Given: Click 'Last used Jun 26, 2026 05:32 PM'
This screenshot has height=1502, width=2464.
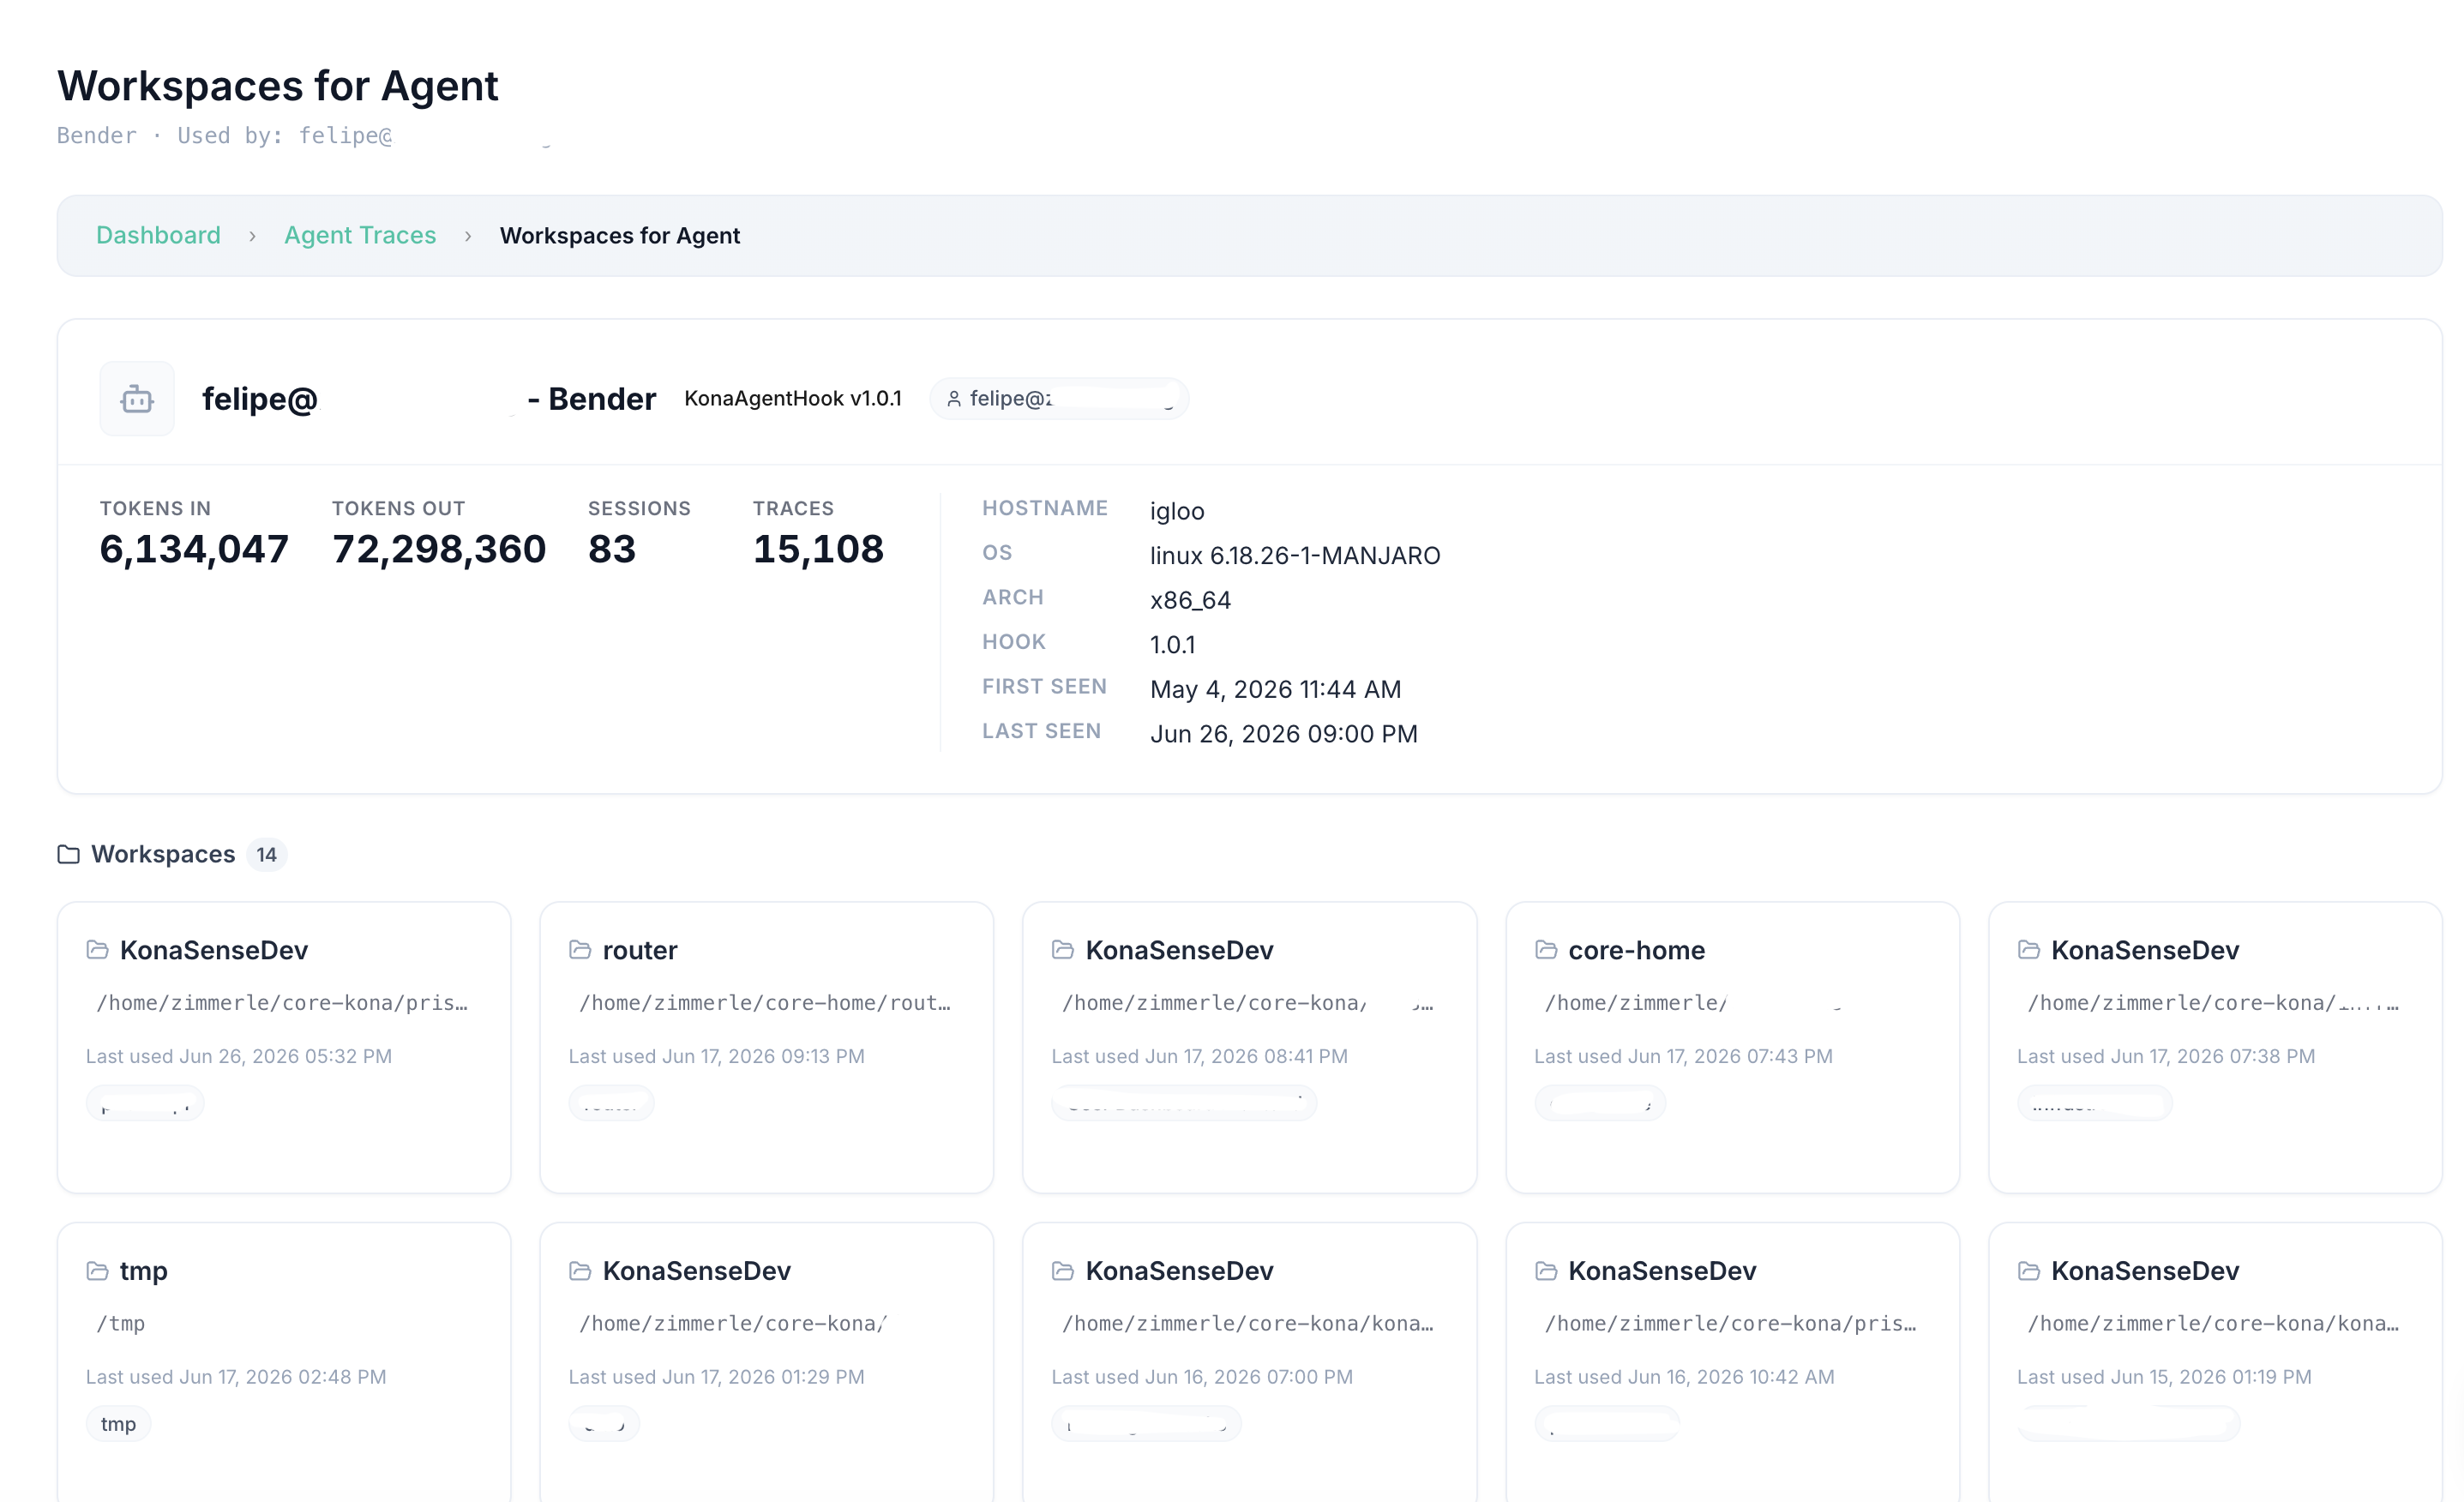Looking at the screenshot, I should tap(239, 1056).
